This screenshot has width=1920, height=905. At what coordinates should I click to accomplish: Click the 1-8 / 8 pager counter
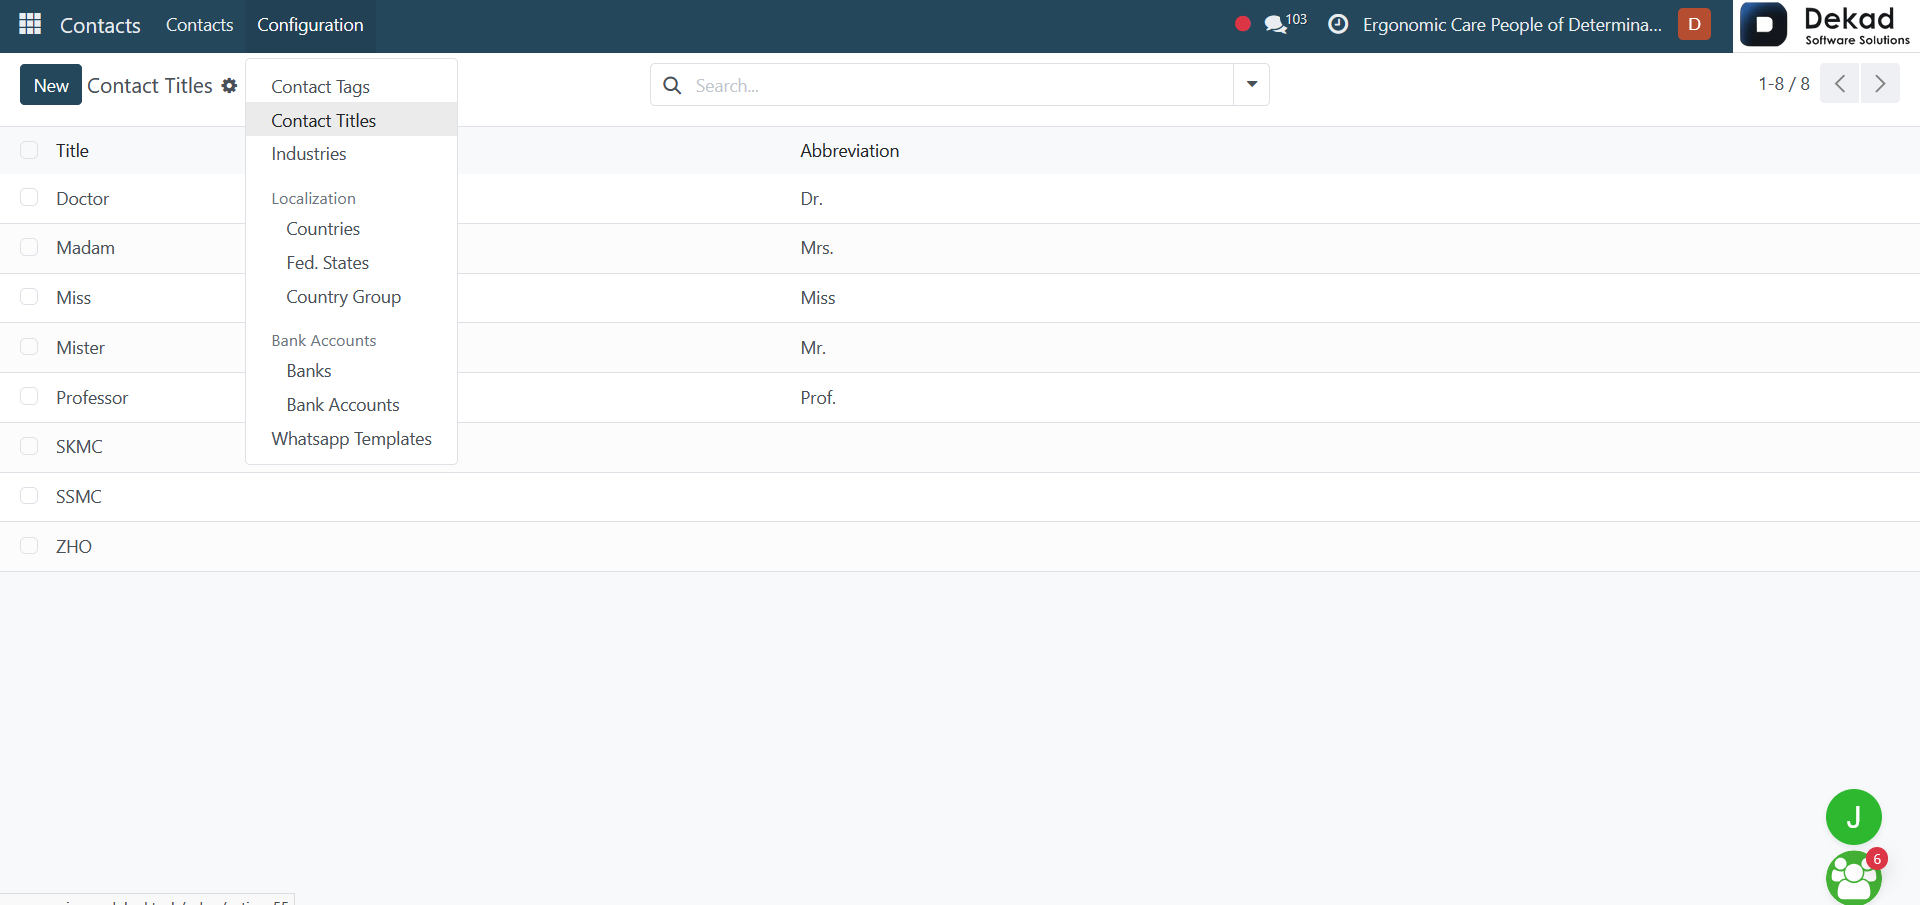coord(1784,84)
